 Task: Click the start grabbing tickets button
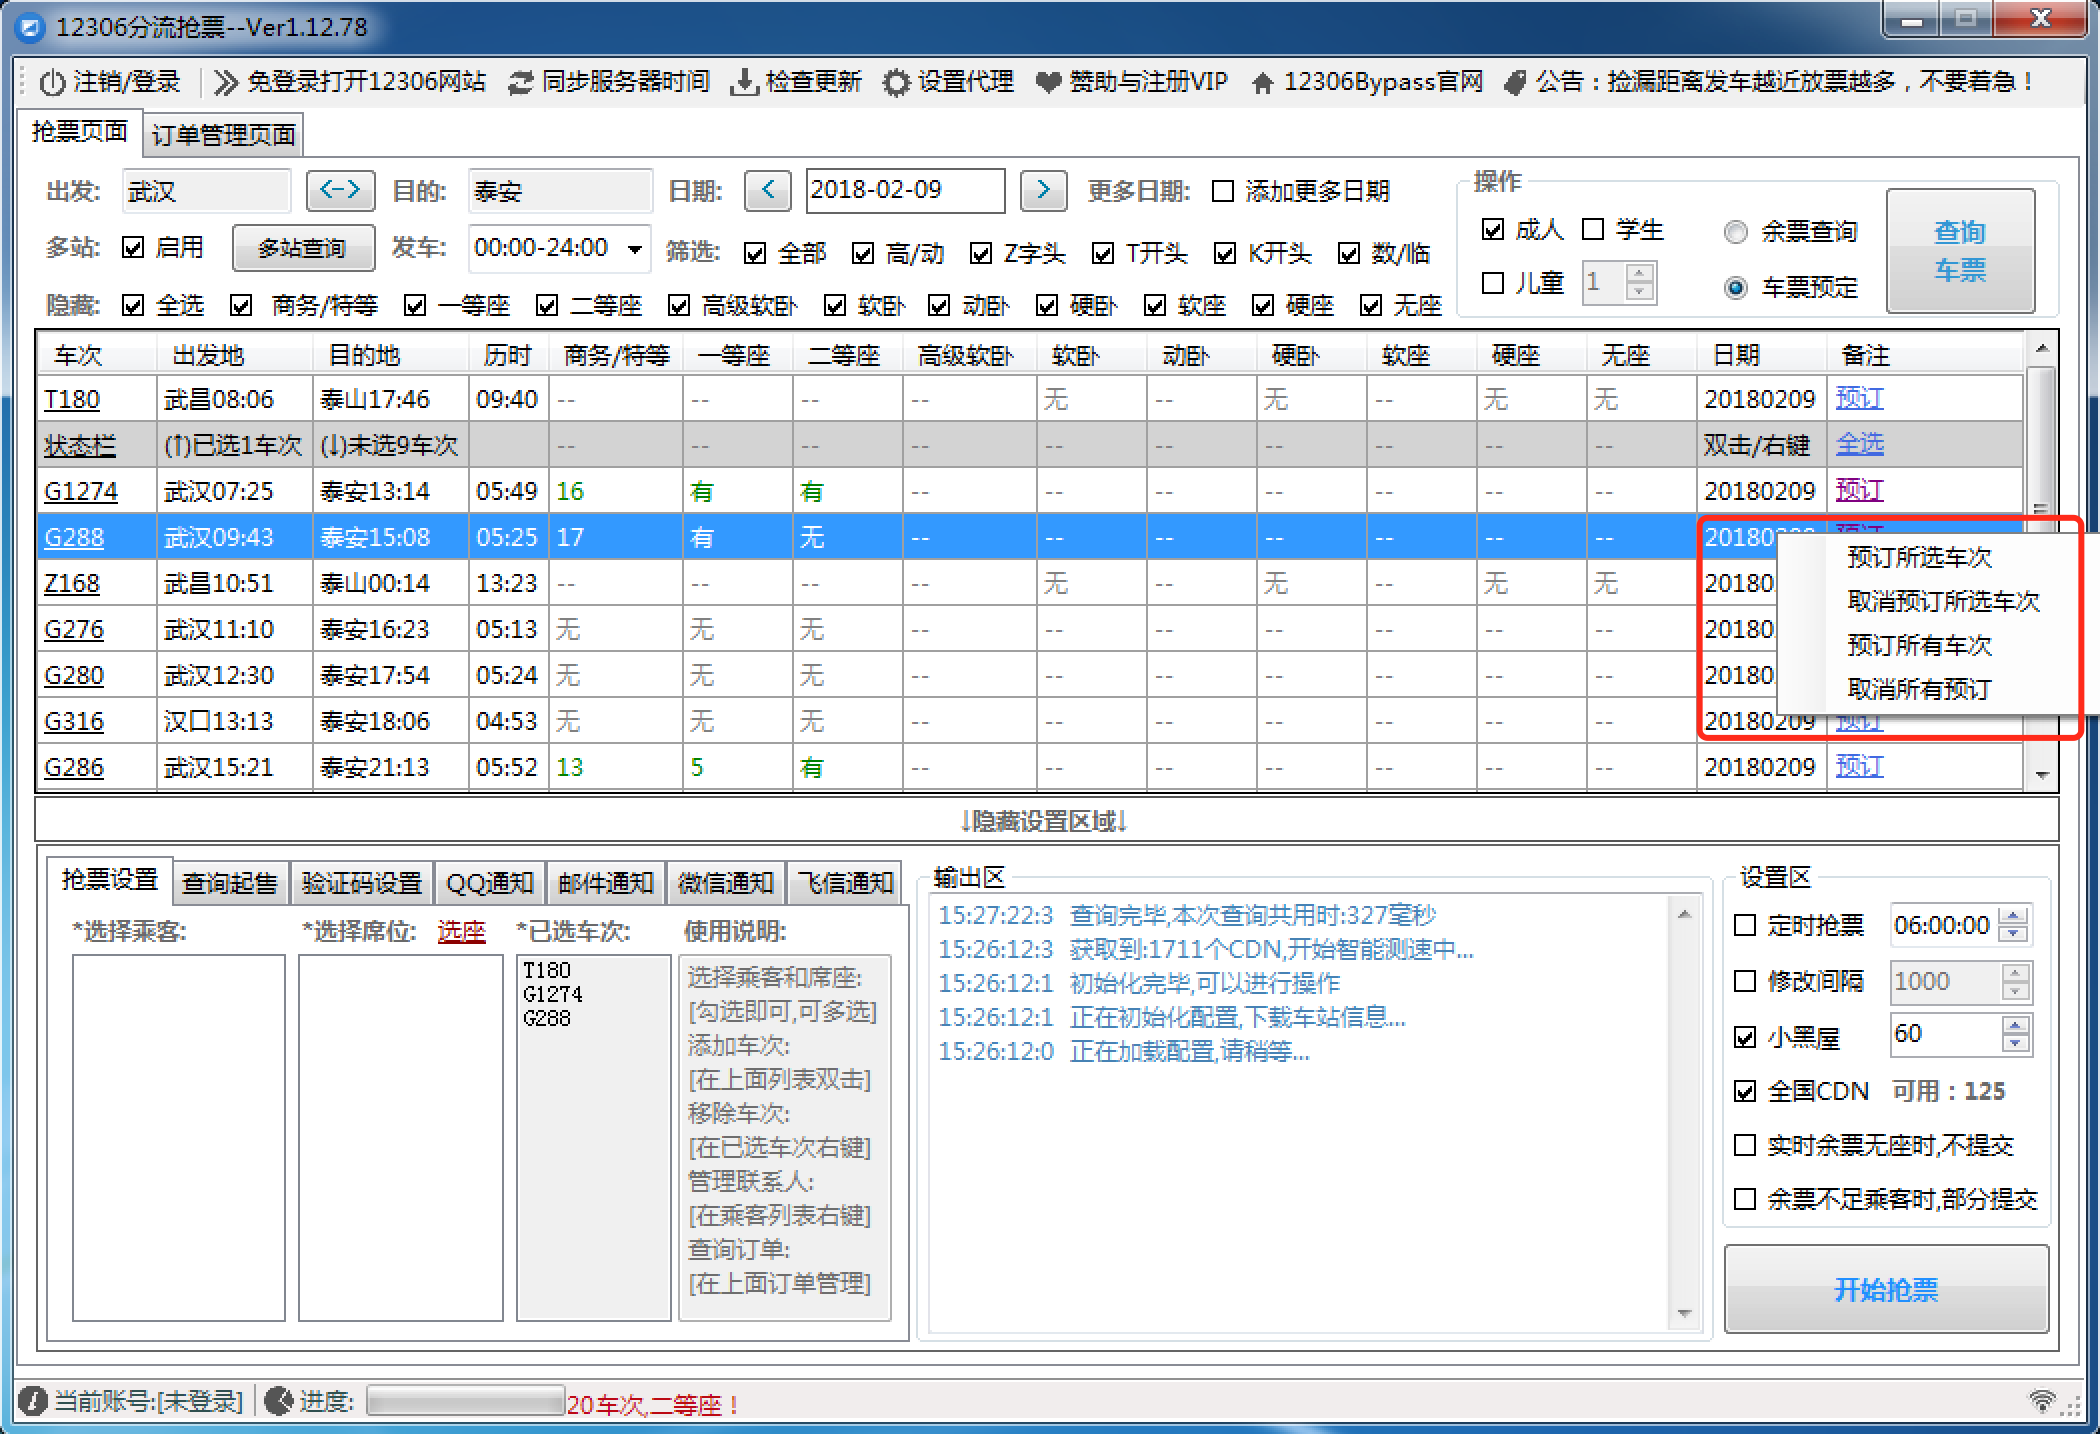(x=1886, y=1290)
